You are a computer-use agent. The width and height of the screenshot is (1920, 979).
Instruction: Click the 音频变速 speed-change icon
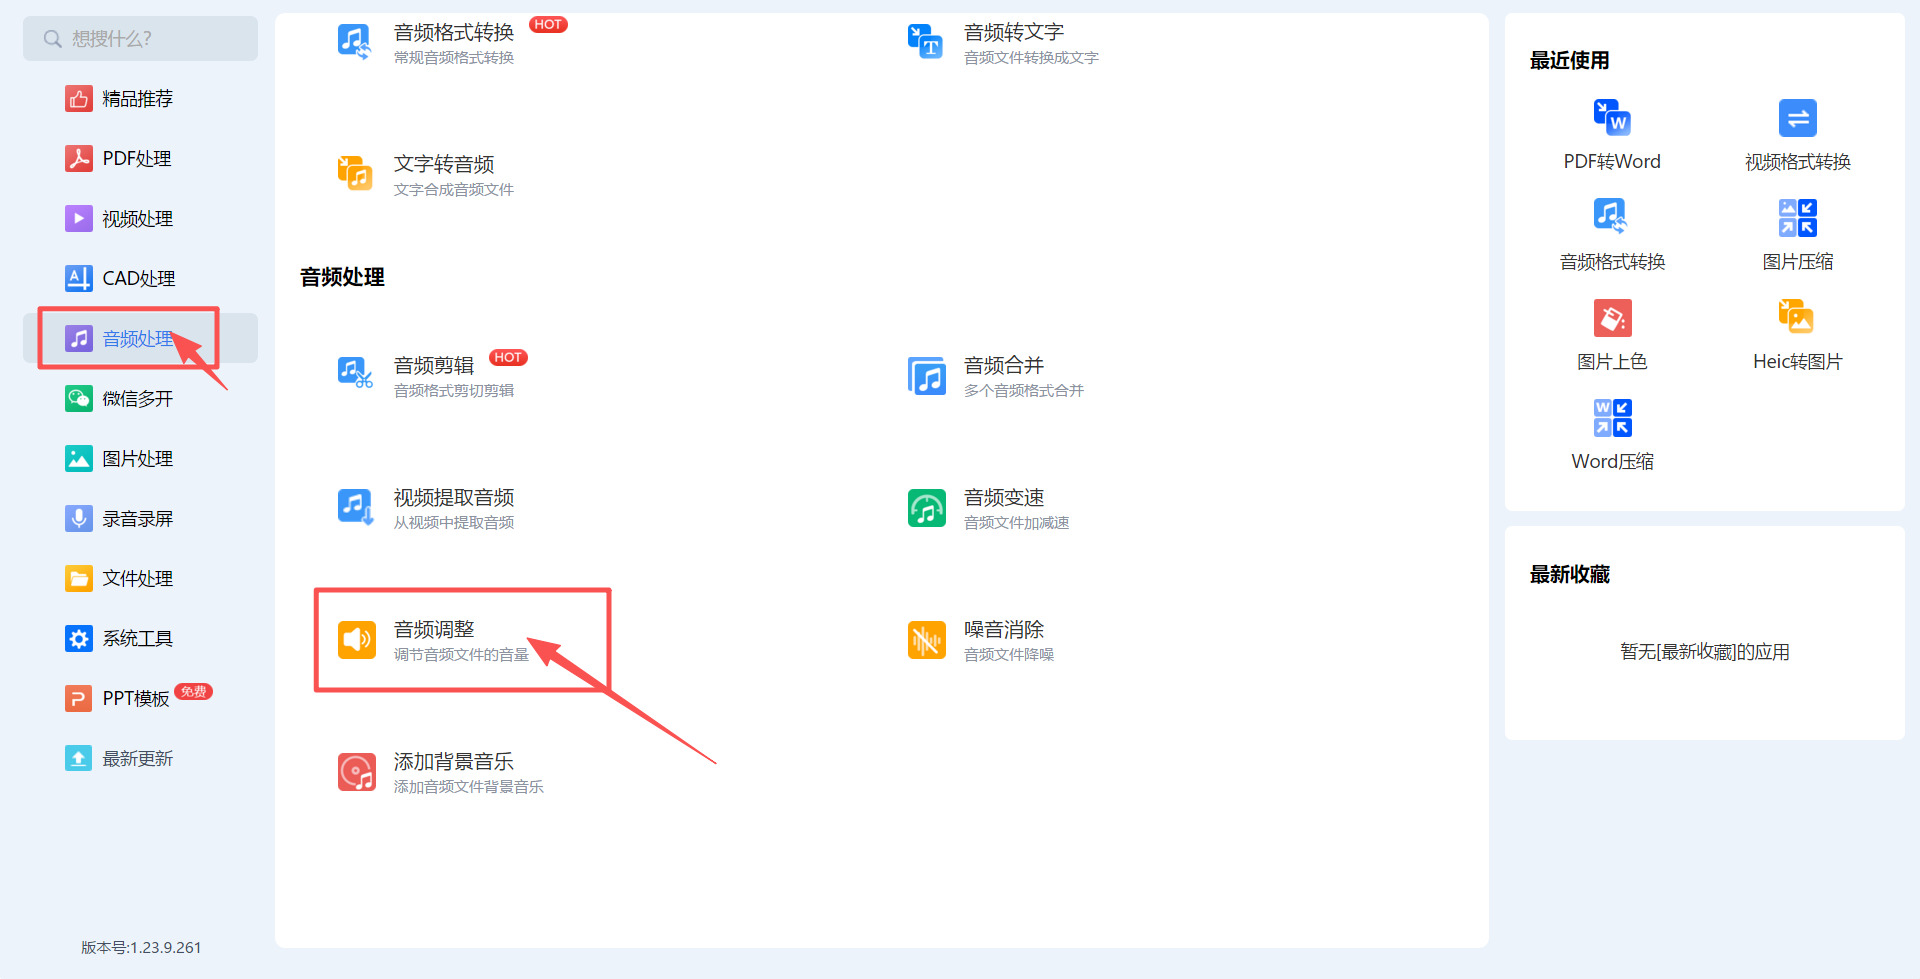(x=926, y=507)
